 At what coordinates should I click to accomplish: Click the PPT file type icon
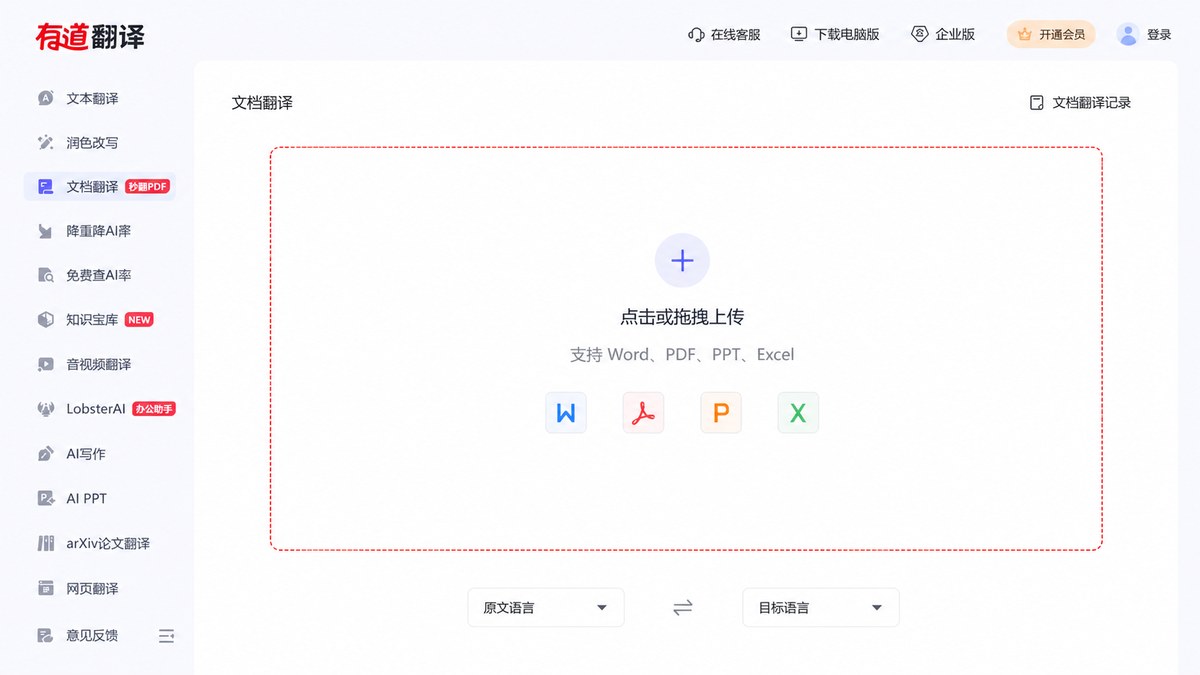click(721, 412)
